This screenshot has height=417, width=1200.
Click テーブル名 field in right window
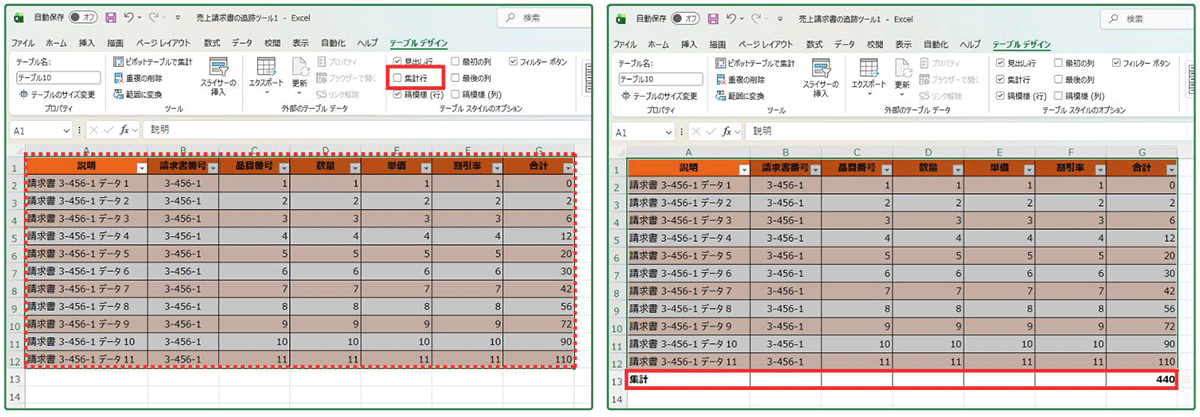pos(660,77)
